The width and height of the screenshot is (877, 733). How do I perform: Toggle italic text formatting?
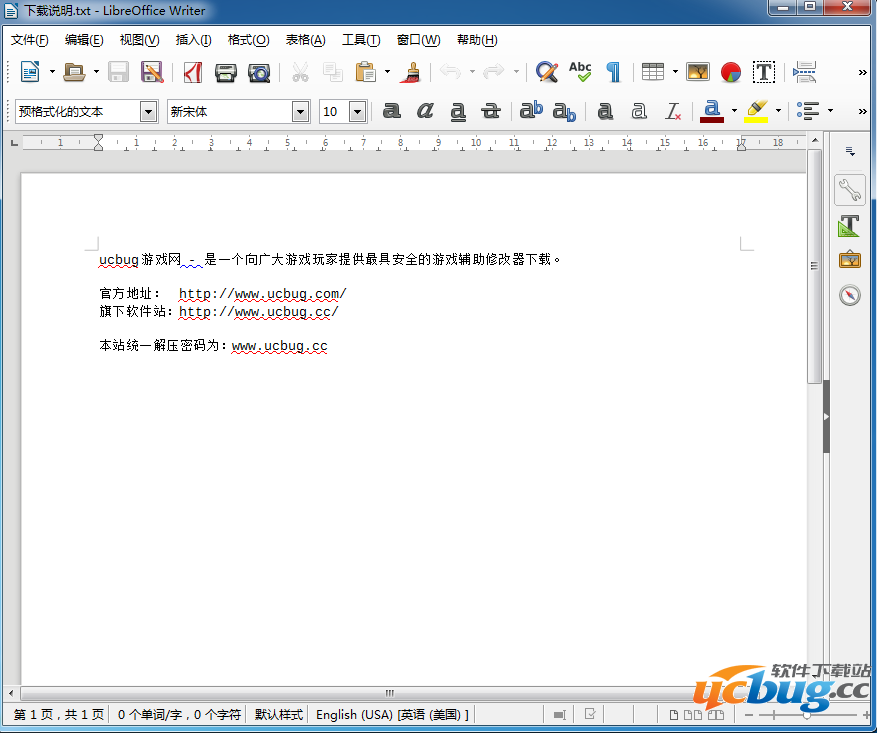425,111
